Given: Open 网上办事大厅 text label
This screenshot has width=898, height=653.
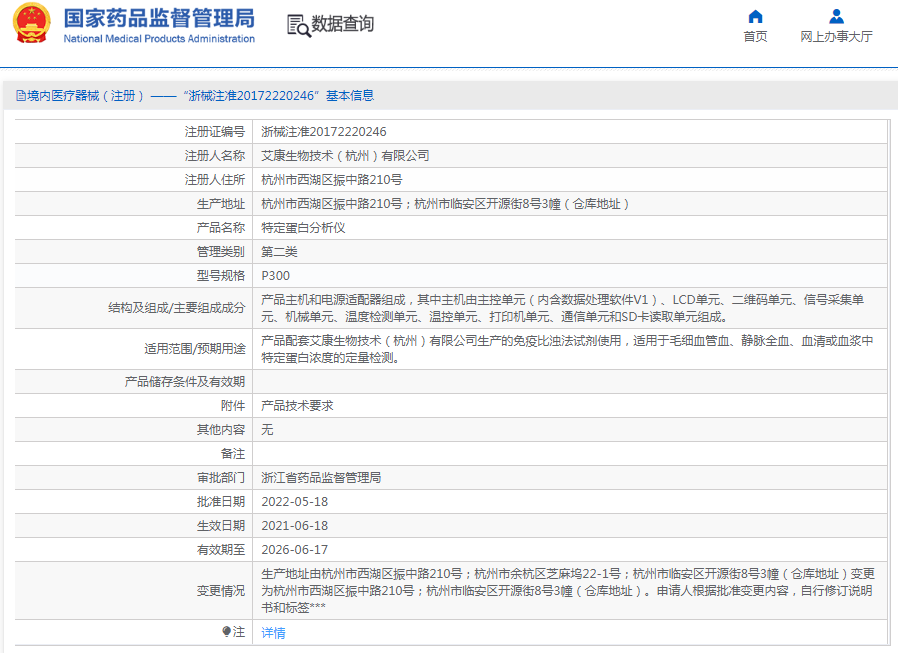Looking at the screenshot, I should [836, 37].
